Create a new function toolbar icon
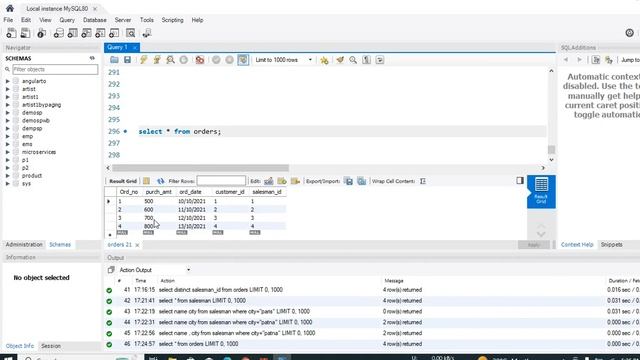The image size is (640, 360). point(114,33)
